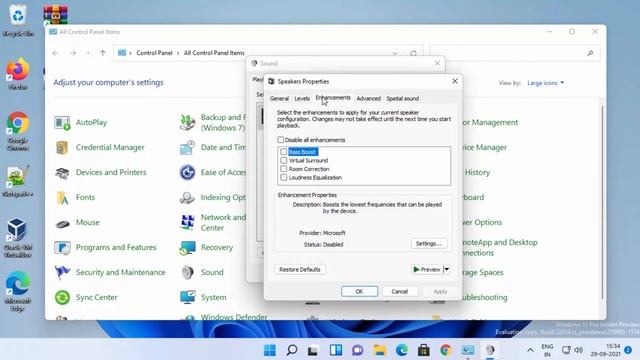Open taskbar Search magnifier
The height and width of the screenshot is (360, 640).
point(292,350)
